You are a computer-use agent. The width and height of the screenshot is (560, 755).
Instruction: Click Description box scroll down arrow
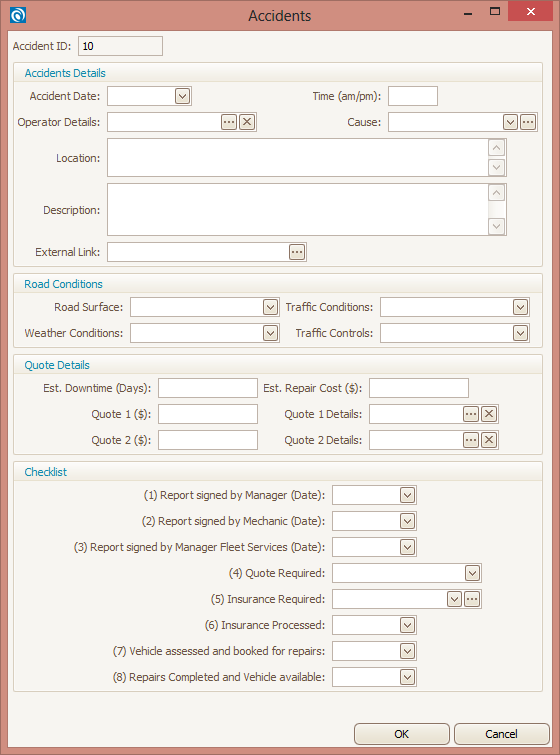pos(496,226)
